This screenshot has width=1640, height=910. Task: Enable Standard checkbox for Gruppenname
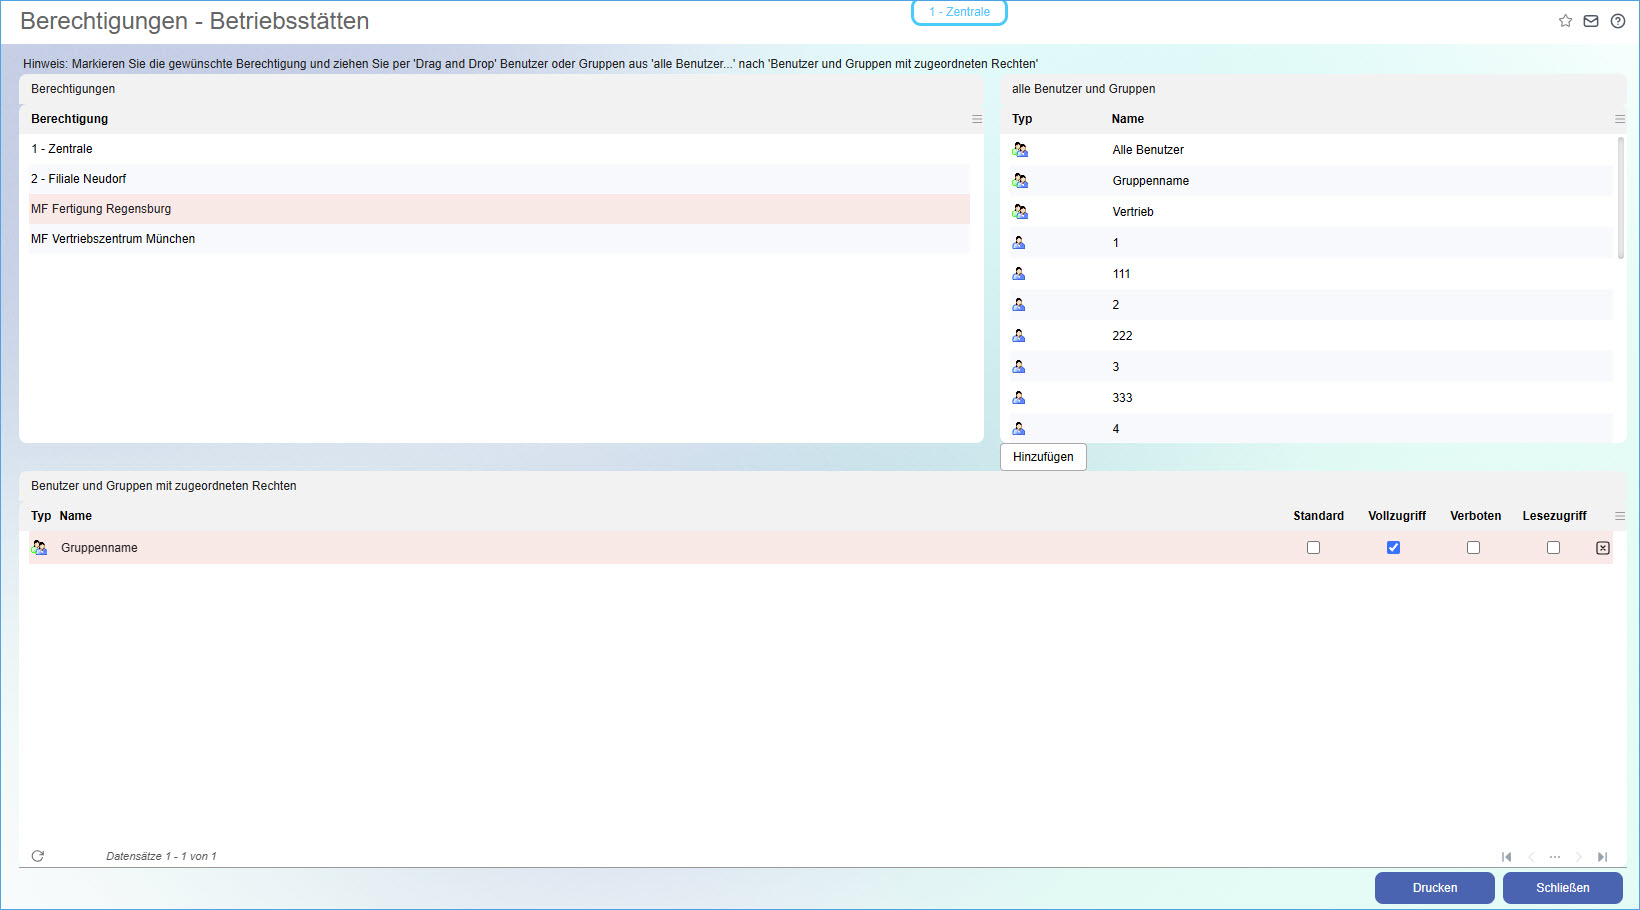1313,548
